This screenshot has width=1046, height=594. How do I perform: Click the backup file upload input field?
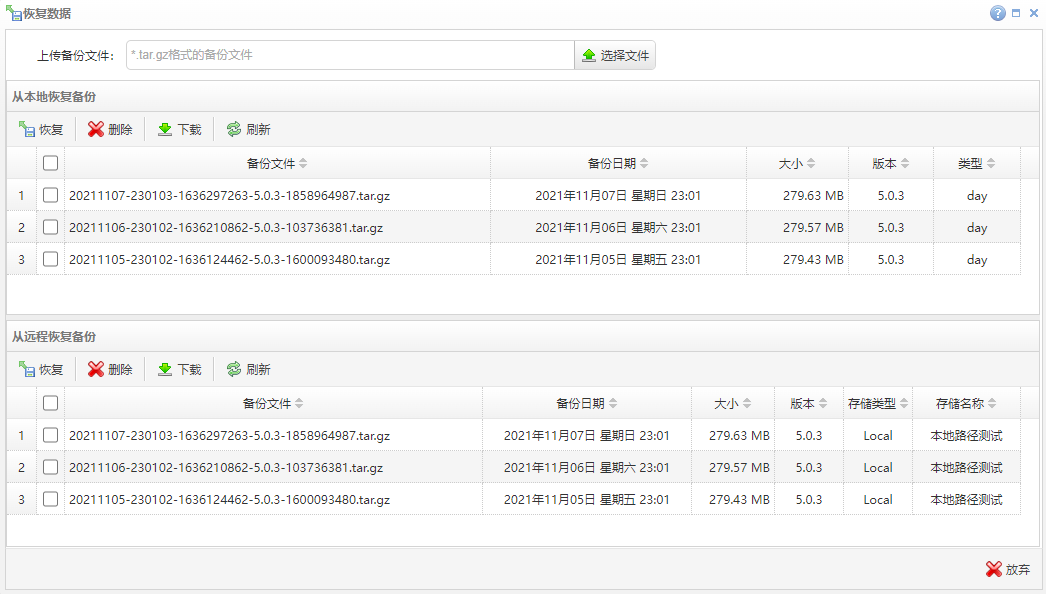(350, 55)
